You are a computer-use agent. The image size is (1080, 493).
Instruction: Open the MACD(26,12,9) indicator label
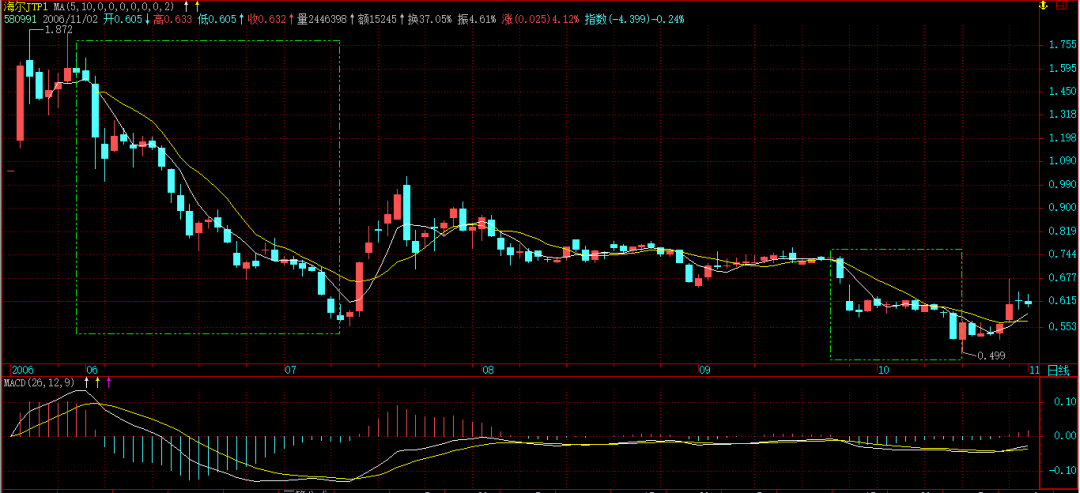tap(41, 383)
